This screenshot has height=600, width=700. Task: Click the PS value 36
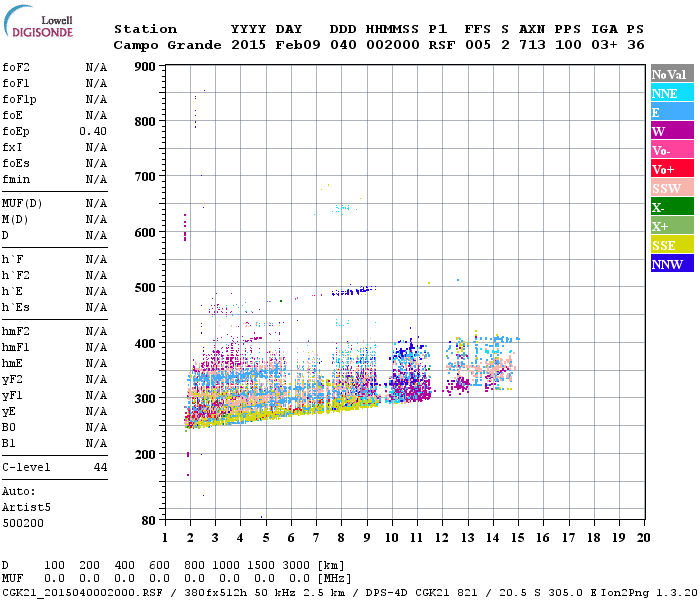(x=635, y=45)
